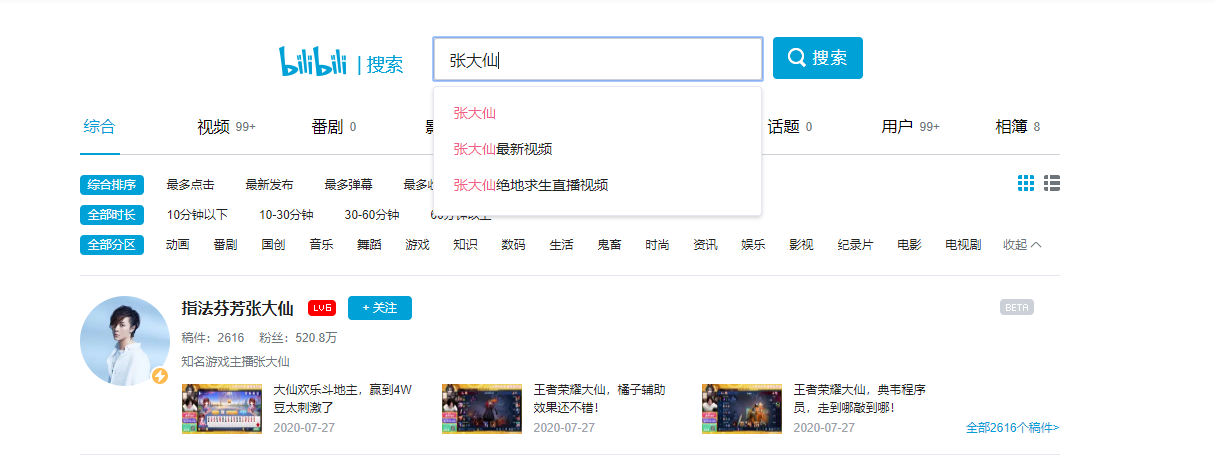1215x455 pixels.
Task: Open thumbnail of 大仙欢乐斗地主 video
Action: tap(222, 408)
